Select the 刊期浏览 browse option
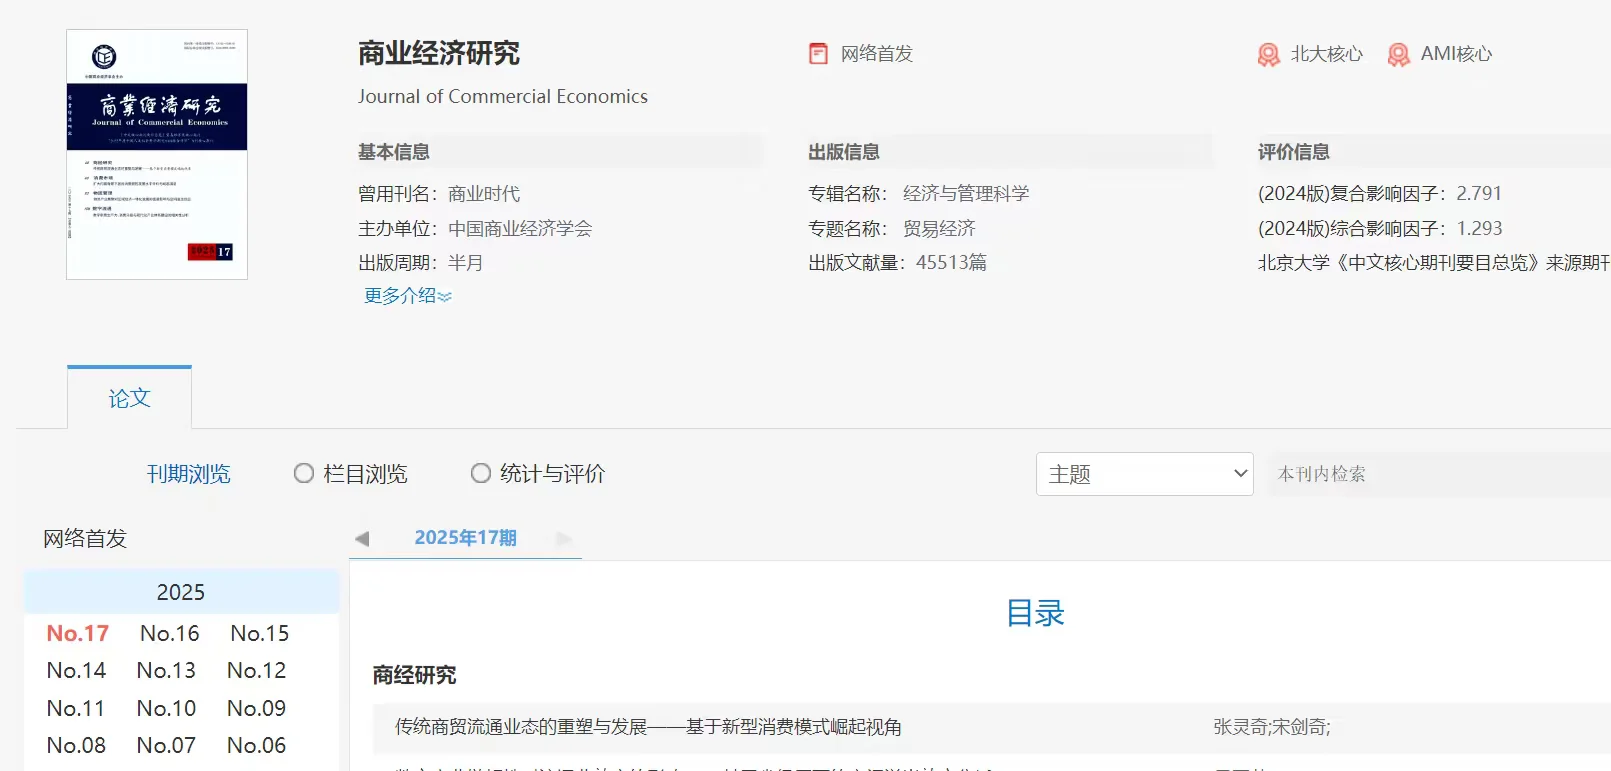Screen dimensions: 1611x771 tap(188, 474)
